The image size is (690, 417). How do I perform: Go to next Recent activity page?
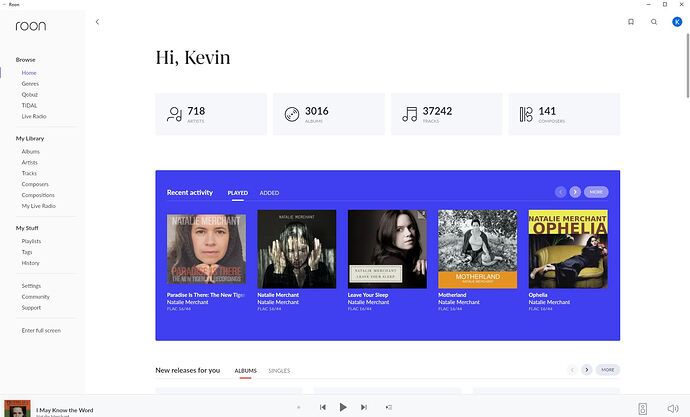click(x=575, y=192)
